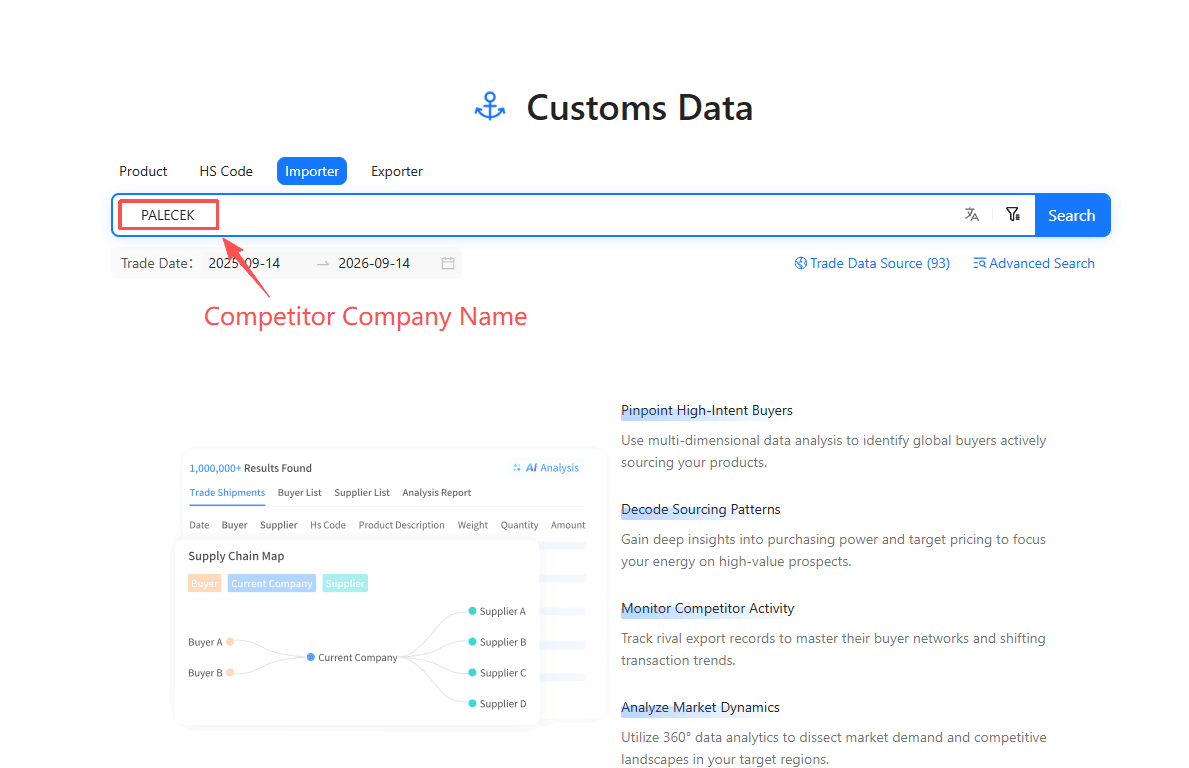Screen dimensions: 1189x768
Task: Click the Trade Data Source globe icon
Action: tap(801, 263)
